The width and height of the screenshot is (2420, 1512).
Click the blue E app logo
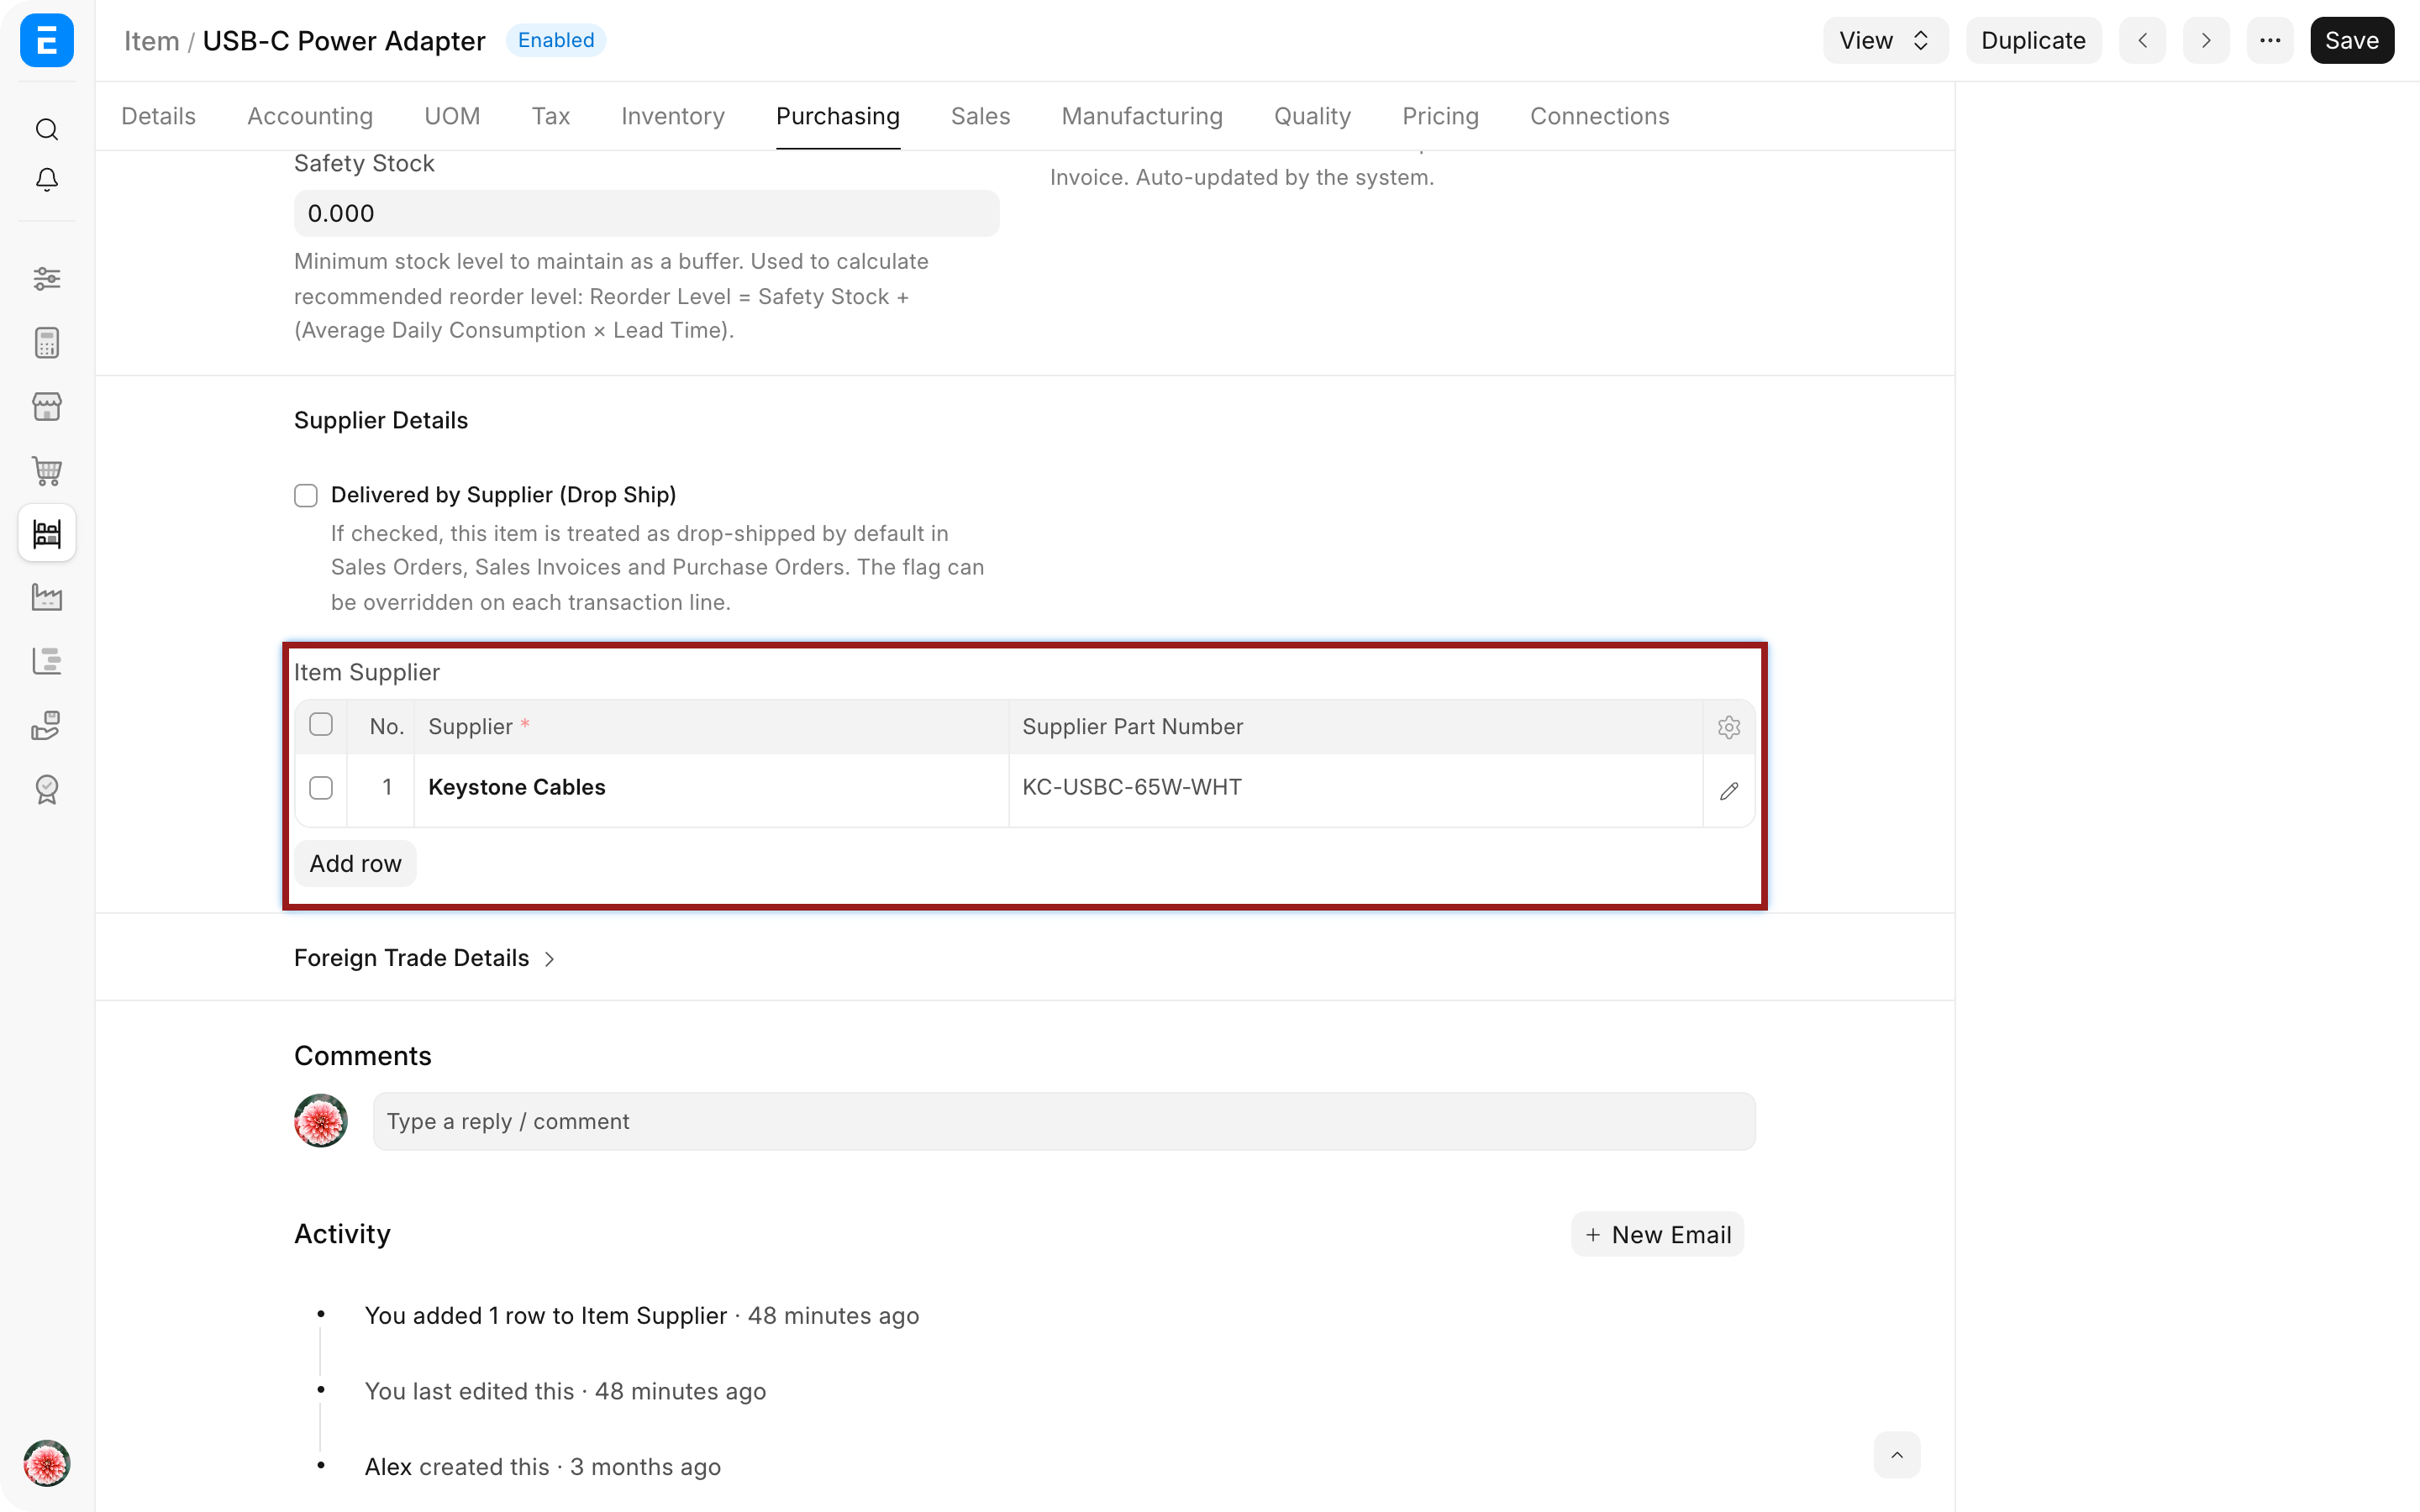(x=47, y=40)
